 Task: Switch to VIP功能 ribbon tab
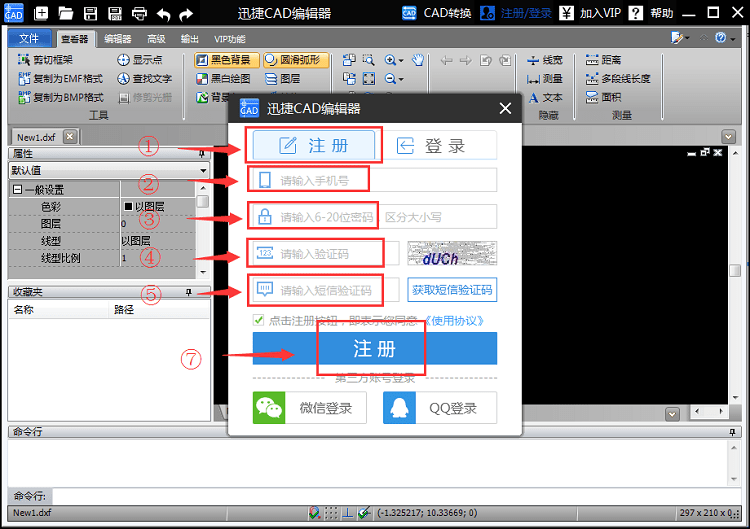(230, 39)
